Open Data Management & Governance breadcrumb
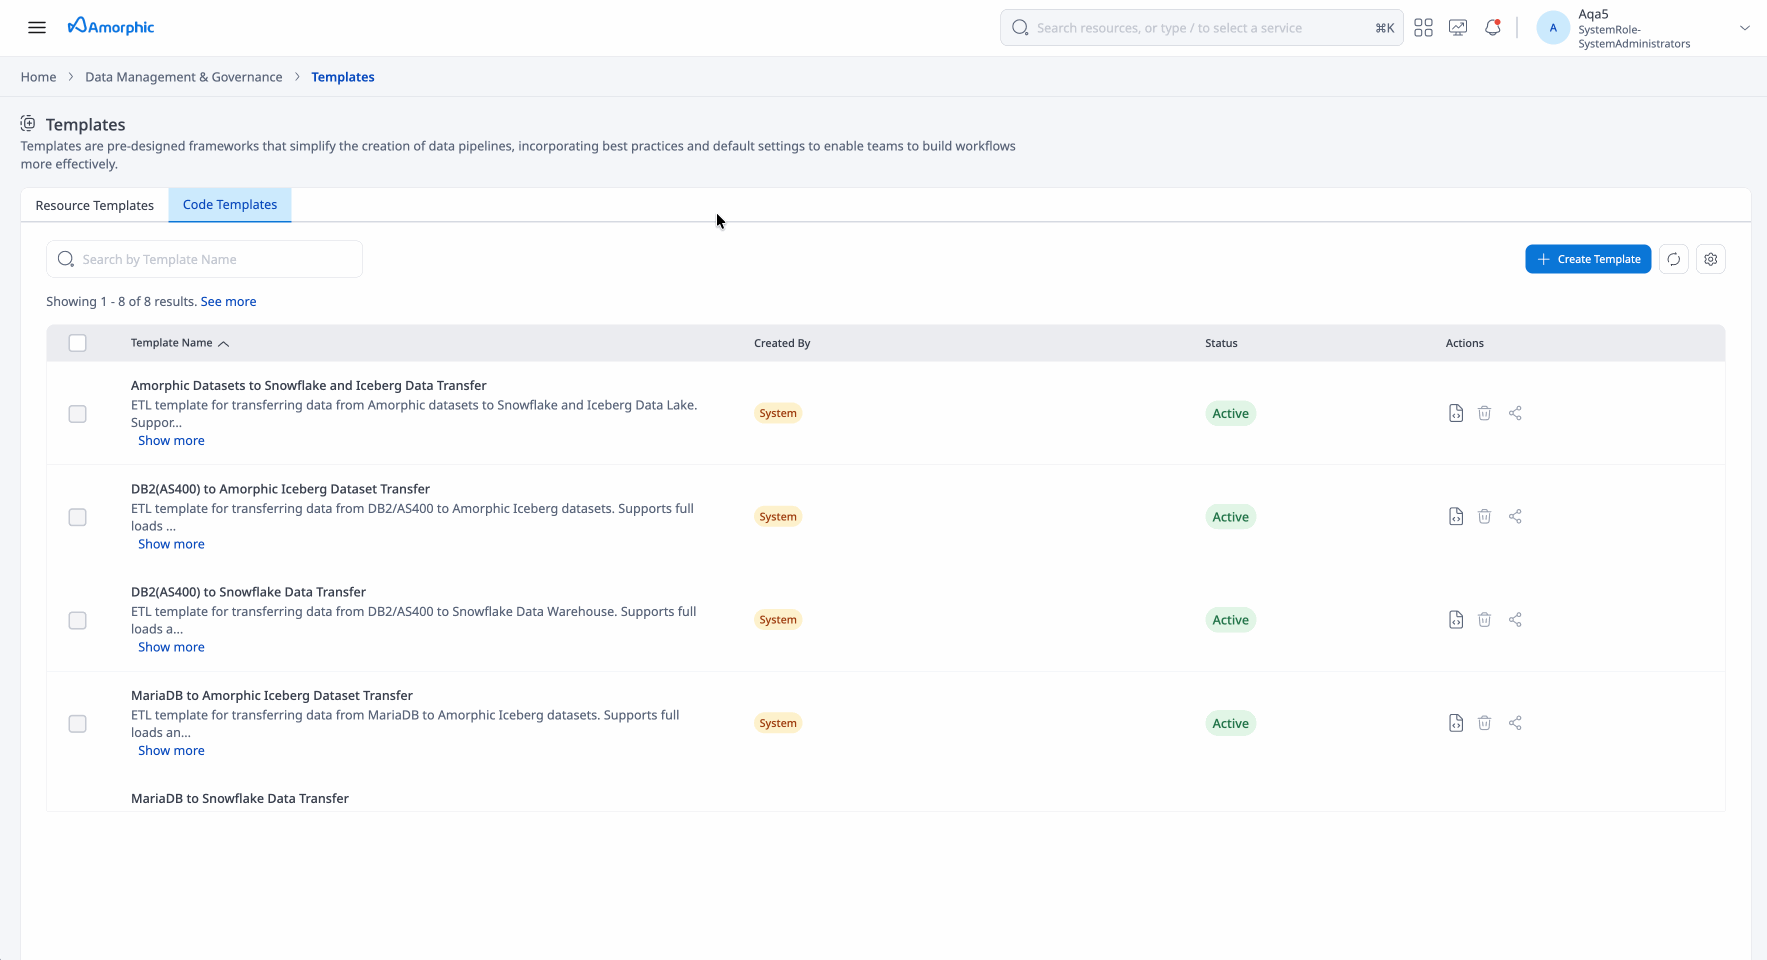 tap(184, 77)
